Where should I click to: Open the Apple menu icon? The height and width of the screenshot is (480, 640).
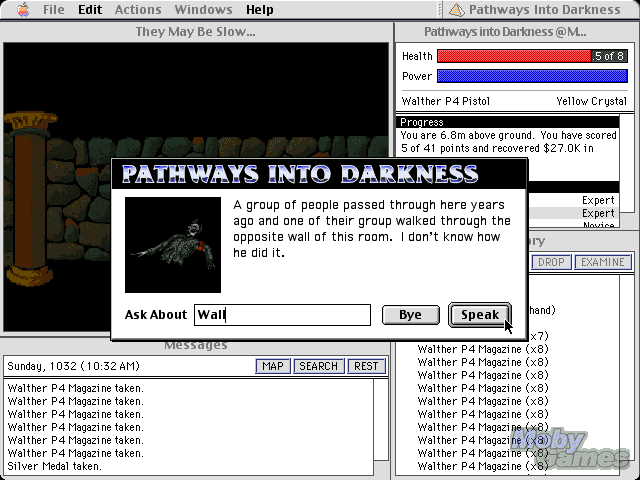coord(23,9)
